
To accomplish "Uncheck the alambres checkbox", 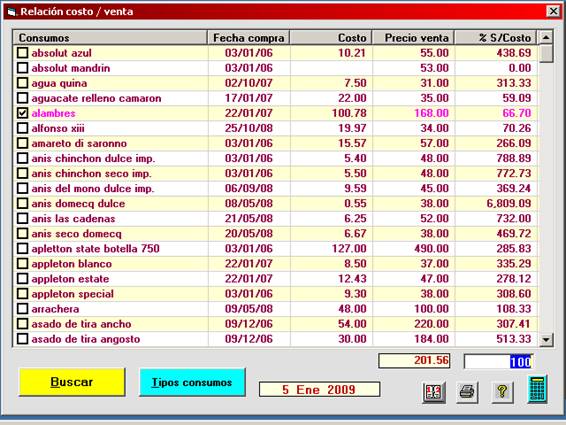I will 22,113.
